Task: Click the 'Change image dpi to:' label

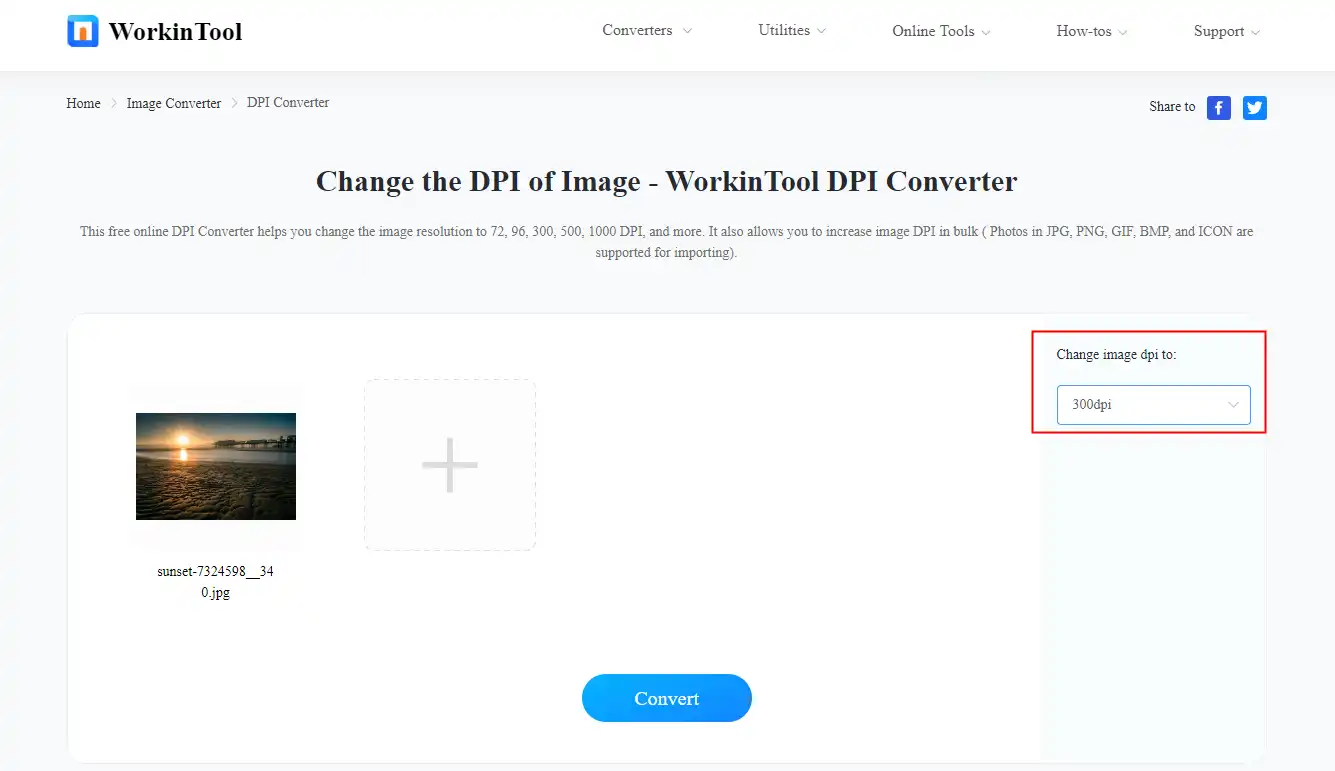Action: (1116, 355)
